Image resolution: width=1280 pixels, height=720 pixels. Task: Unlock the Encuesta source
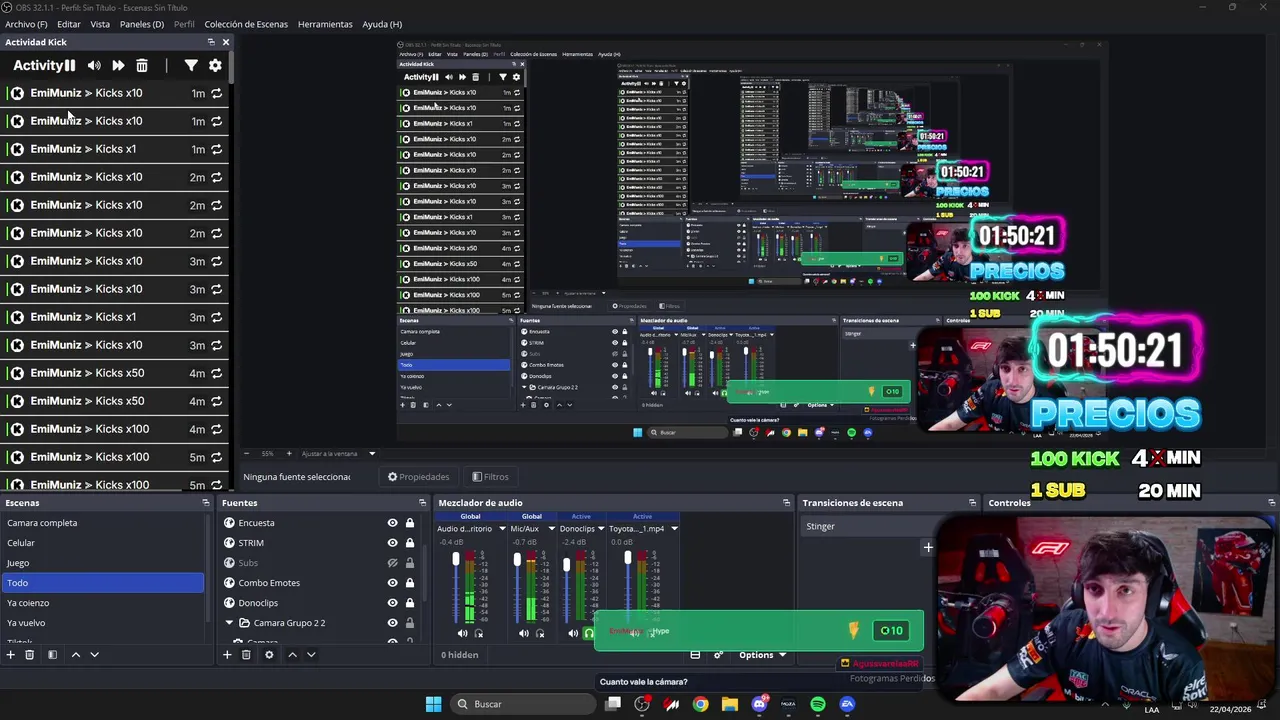[409, 523]
